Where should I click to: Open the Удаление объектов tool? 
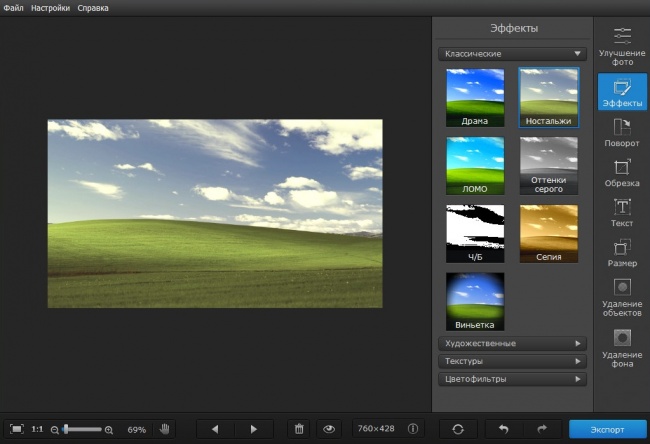(622, 297)
